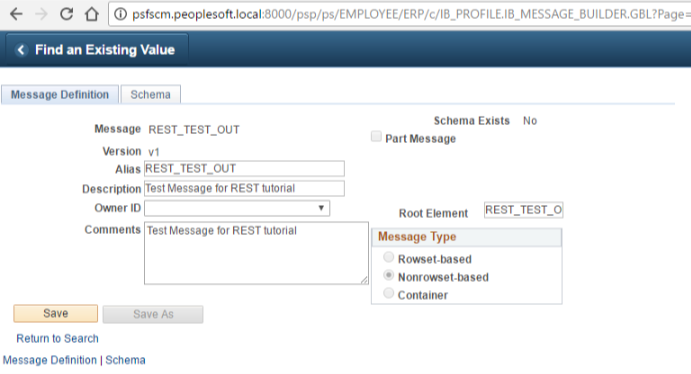Reload the page with refresh icon
The image size is (691, 374).
[x=67, y=14]
